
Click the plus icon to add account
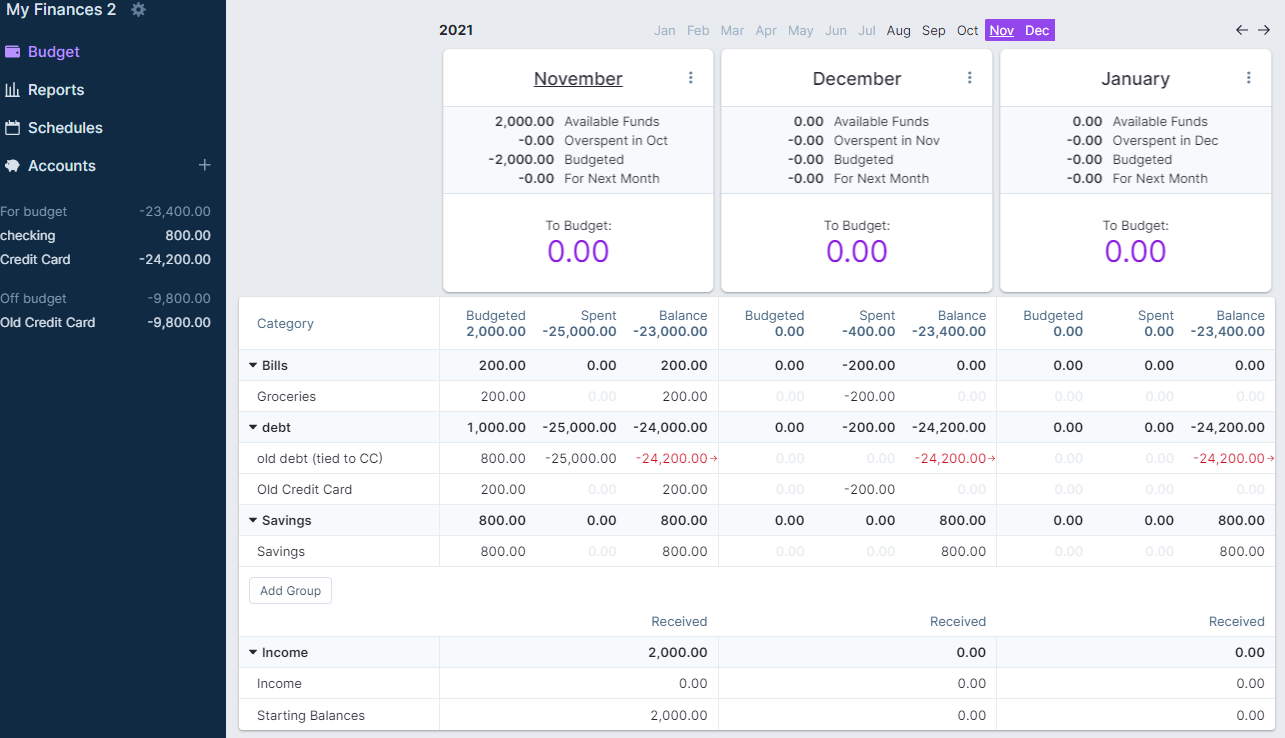point(205,165)
